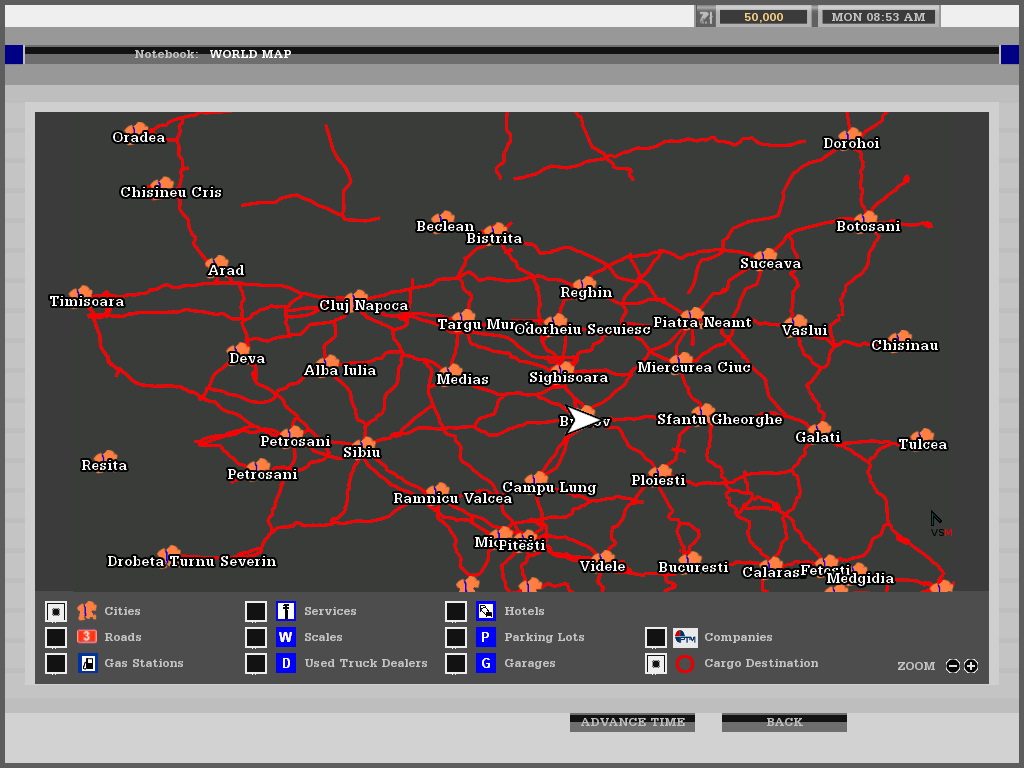Click the white truck position arrow on map
1024x768 pixels.
[x=580, y=420]
